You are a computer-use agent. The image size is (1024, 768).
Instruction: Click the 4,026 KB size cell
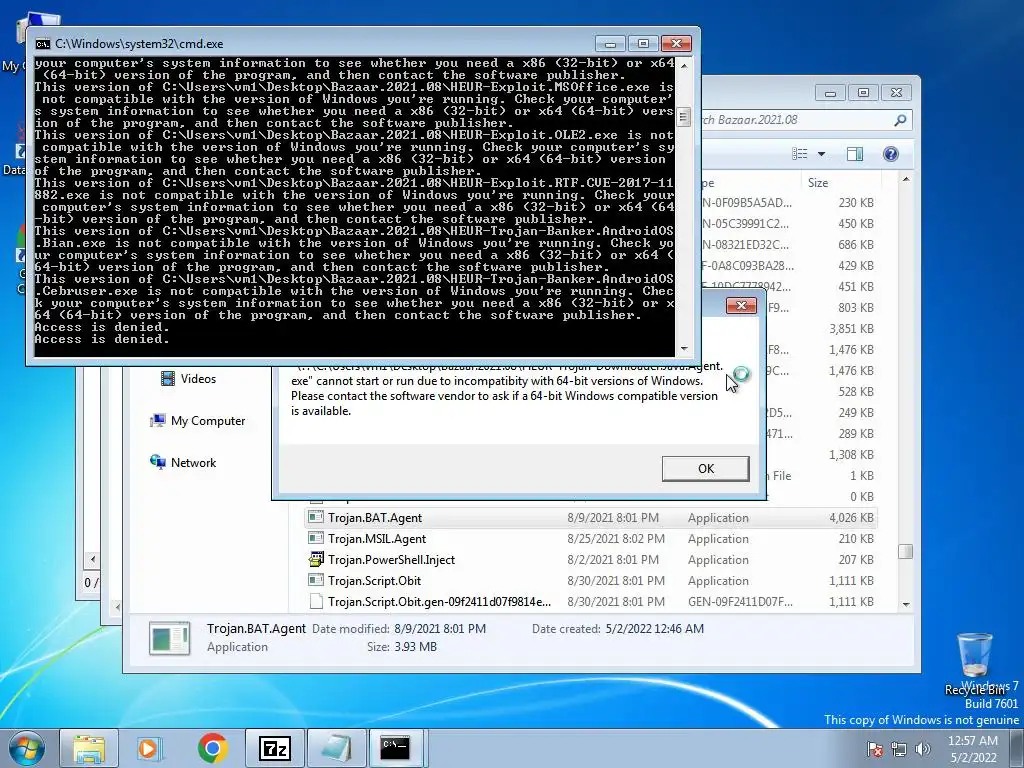click(851, 518)
